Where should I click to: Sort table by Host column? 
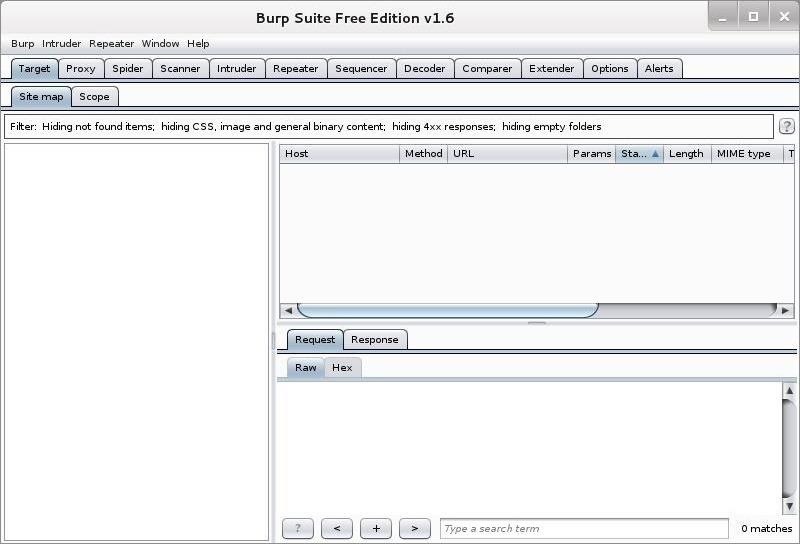(x=339, y=154)
